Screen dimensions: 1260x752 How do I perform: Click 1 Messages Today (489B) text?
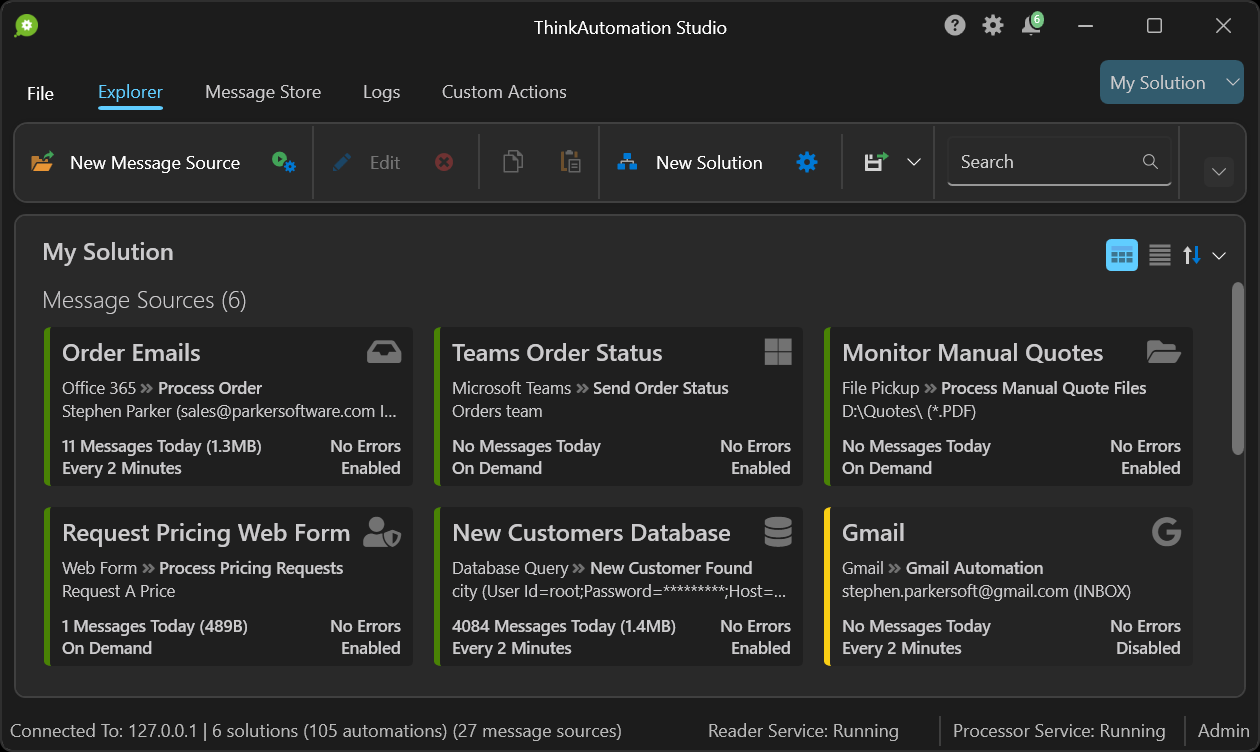tap(155, 626)
